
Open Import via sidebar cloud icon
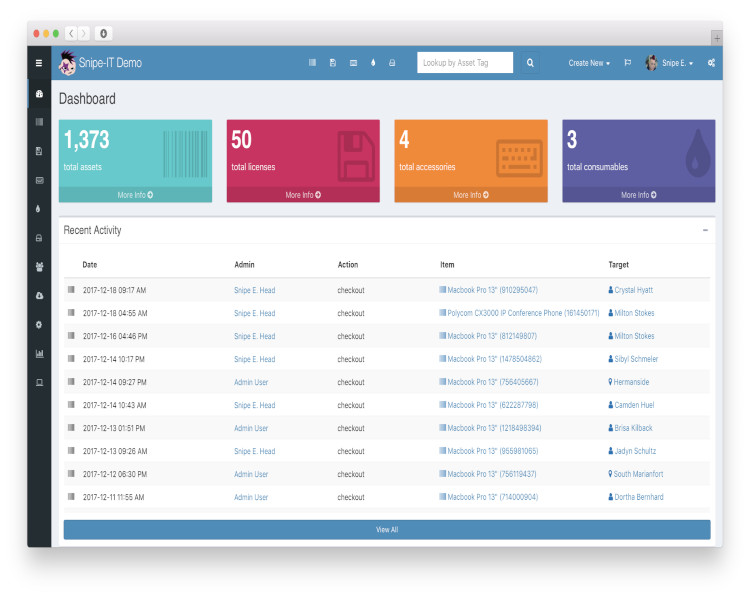(x=39, y=296)
